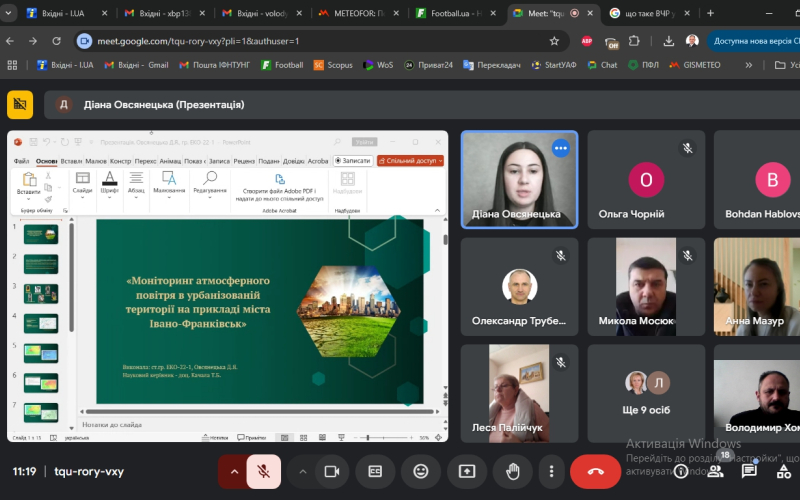Viewport: 800px width, 500px height.
Task: Show the participants list with 18 badge
Action: coord(715,470)
